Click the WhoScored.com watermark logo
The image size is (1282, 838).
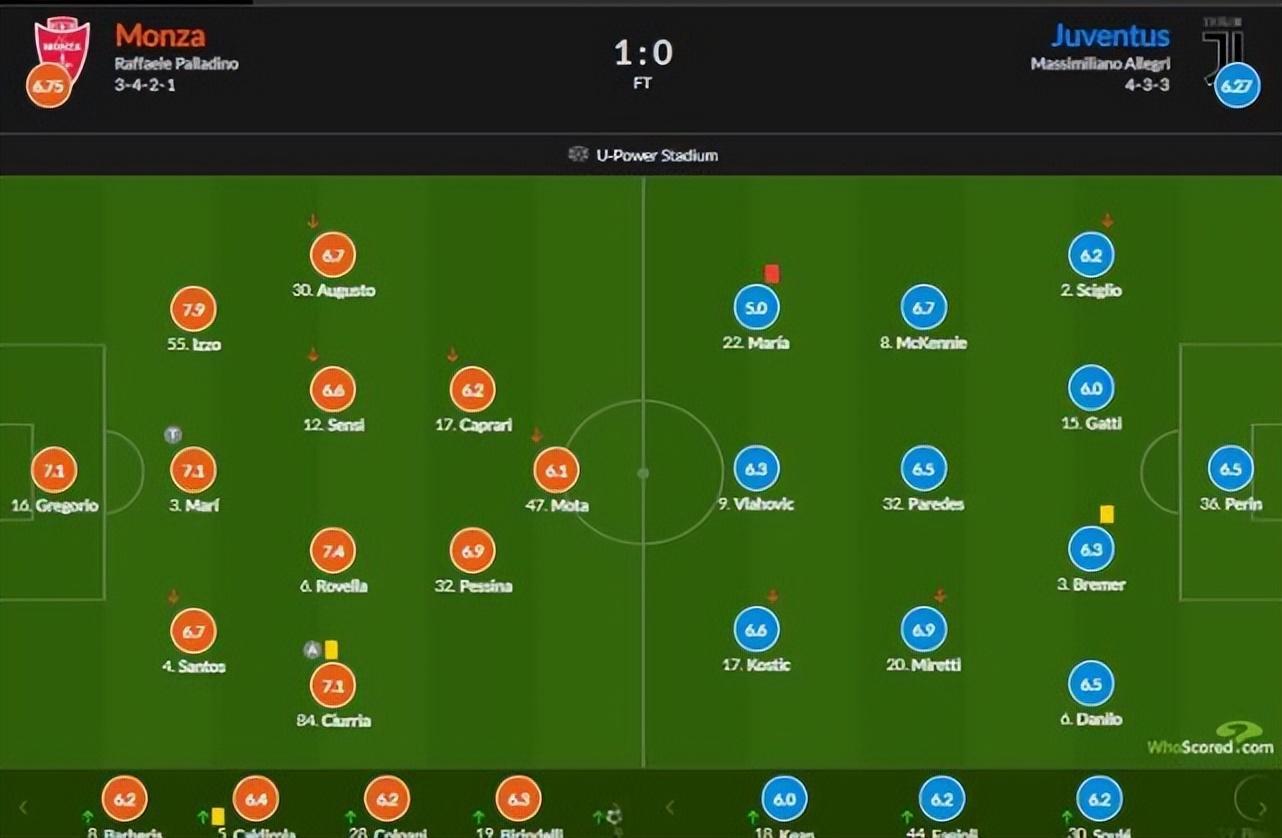pos(1210,742)
